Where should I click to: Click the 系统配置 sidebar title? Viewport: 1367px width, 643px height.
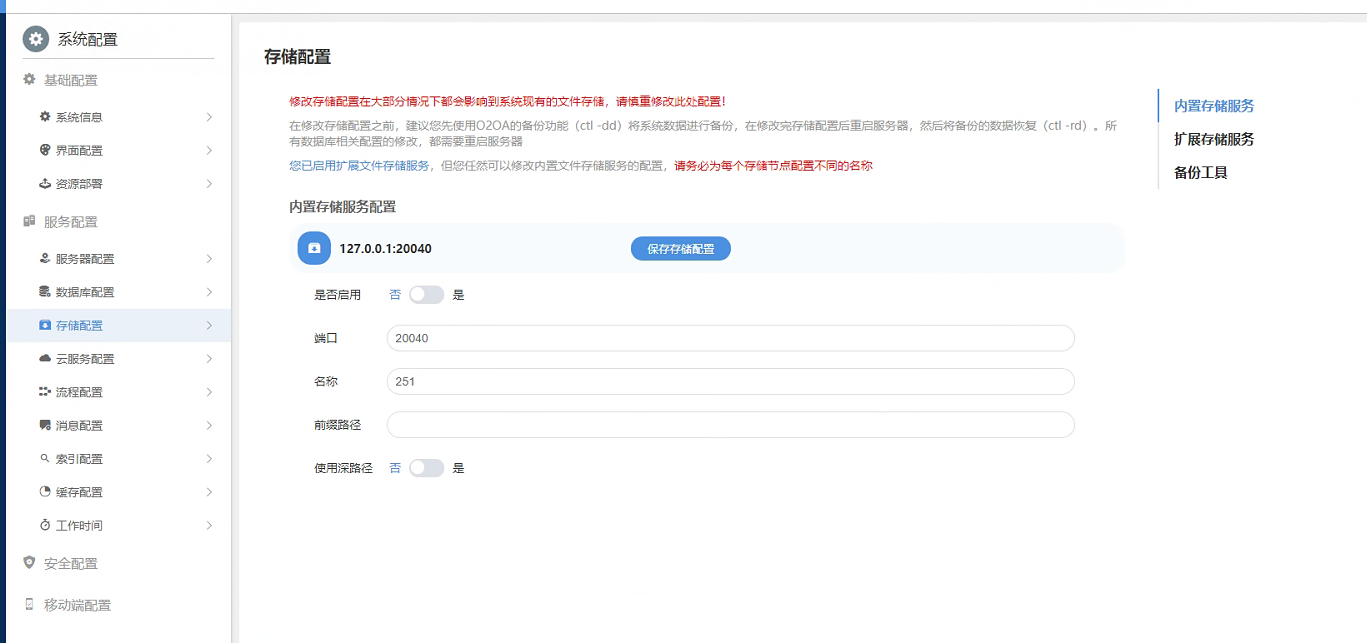[x=88, y=39]
